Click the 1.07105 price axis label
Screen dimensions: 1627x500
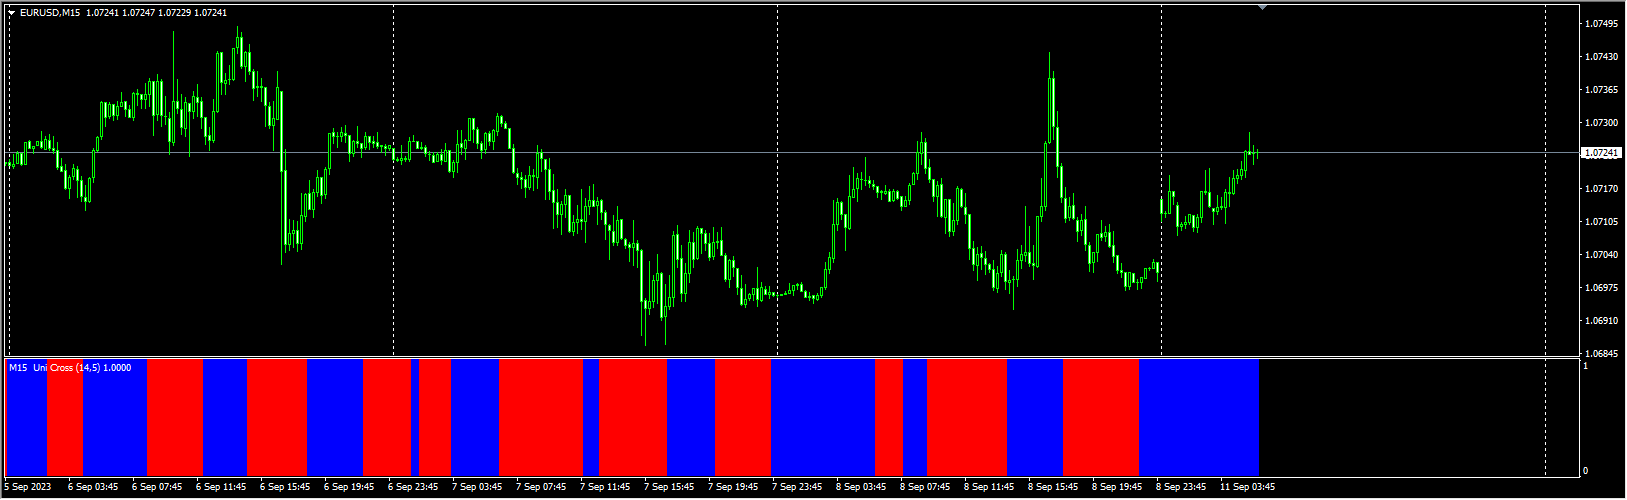pos(1603,222)
